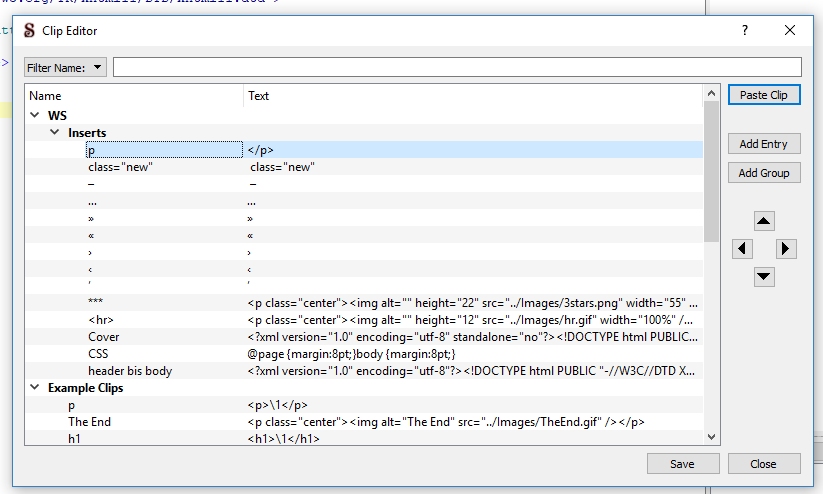The image size is (823, 494).
Task: Click the move left arrow button
Action: [x=742, y=249]
